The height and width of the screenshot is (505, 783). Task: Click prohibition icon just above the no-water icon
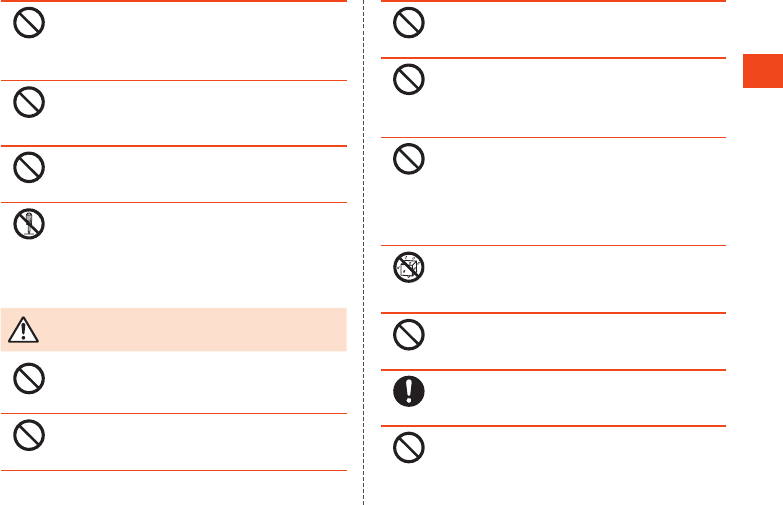pos(408,159)
